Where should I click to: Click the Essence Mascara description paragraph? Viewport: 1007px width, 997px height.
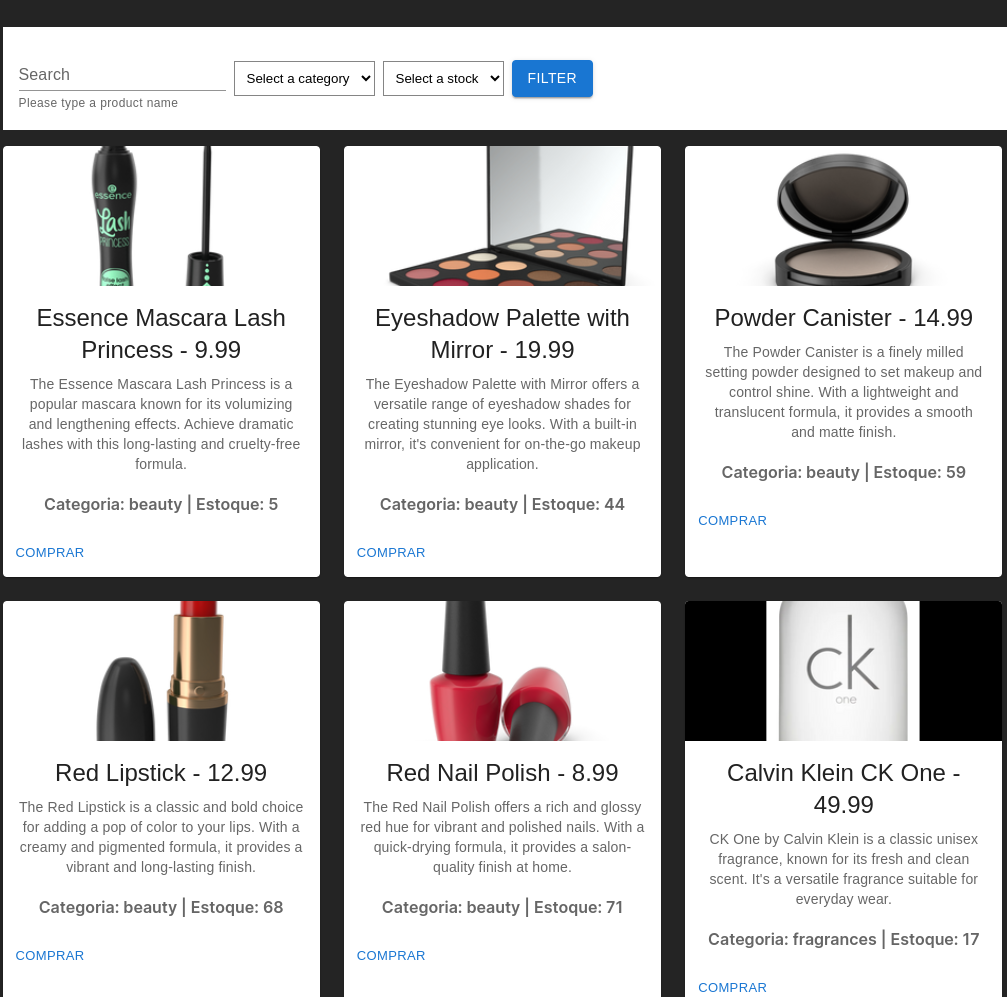click(161, 424)
